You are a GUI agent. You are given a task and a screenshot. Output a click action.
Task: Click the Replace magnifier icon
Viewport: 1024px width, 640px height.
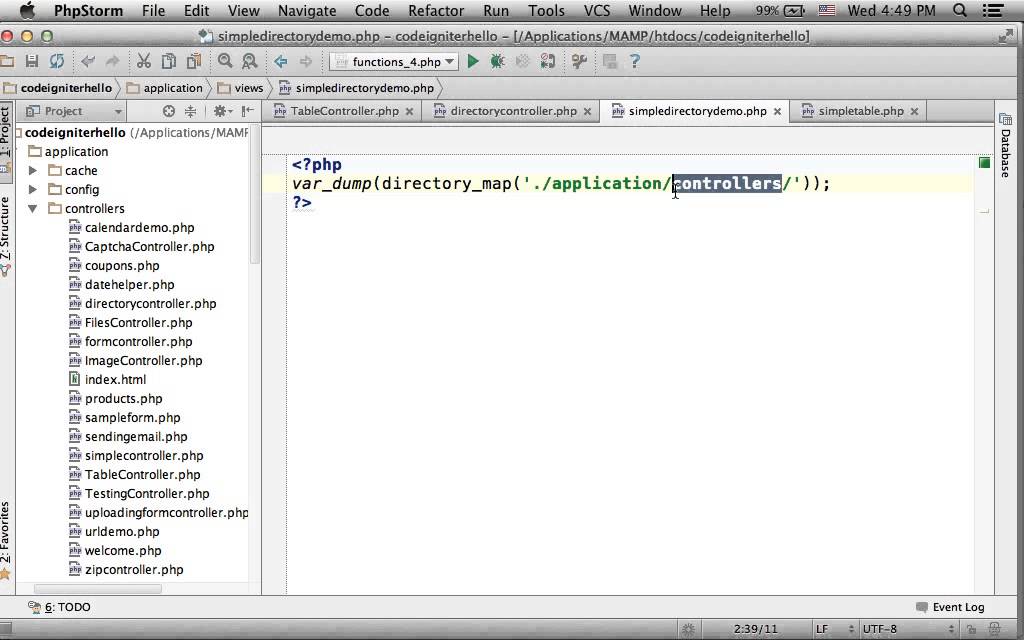pyautogui.click(x=249, y=61)
